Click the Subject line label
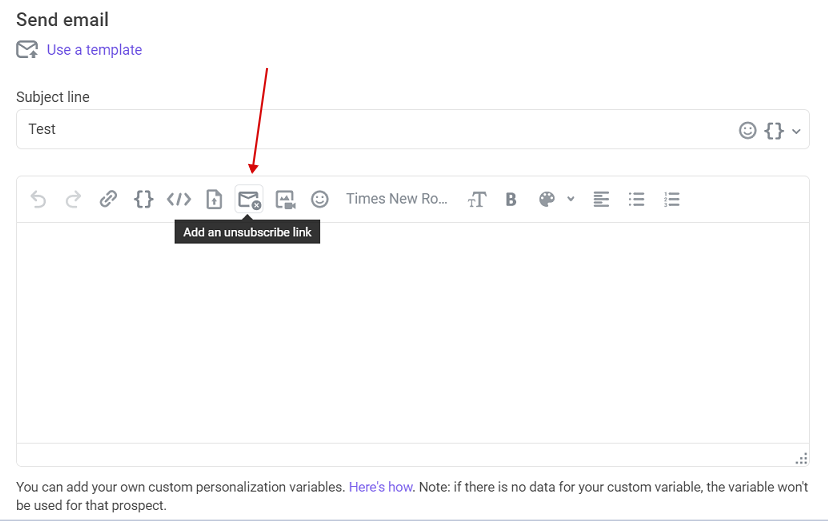The image size is (828, 521). click(53, 97)
